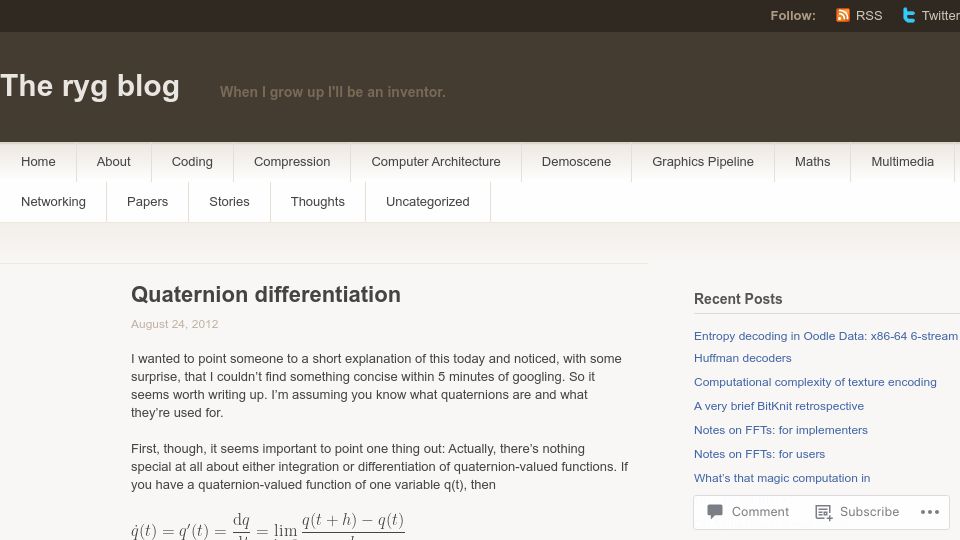The height and width of the screenshot is (540, 960).
Task: Open the Computer Architecture category
Action: pyautogui.click(x=435, y=162)
